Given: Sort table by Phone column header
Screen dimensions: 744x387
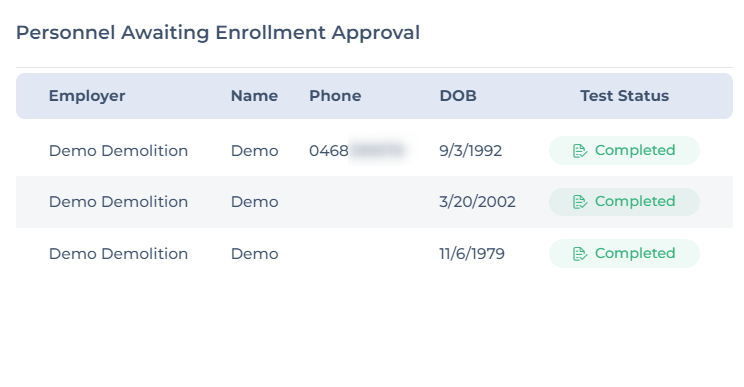Looking at the screenshot, I should coord(335,96).
